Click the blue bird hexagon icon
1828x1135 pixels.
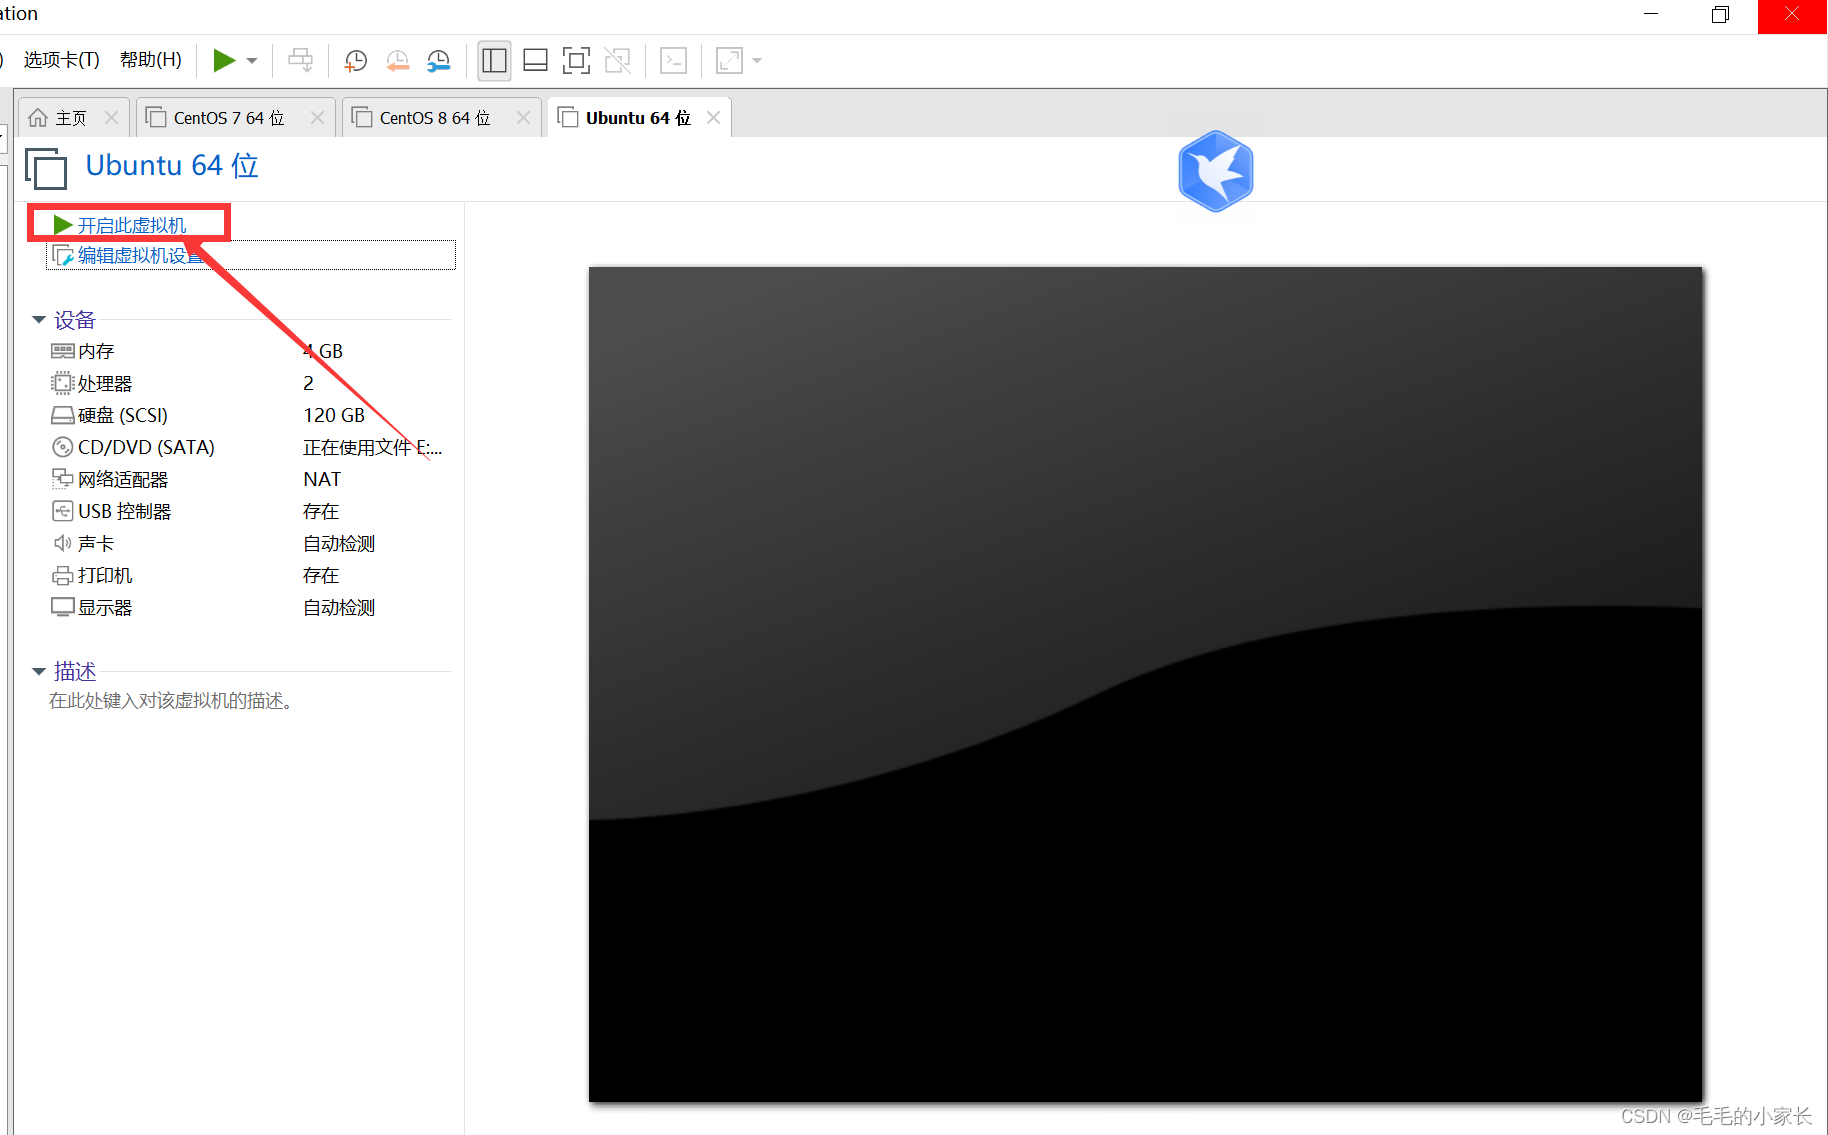point(1215,171)
